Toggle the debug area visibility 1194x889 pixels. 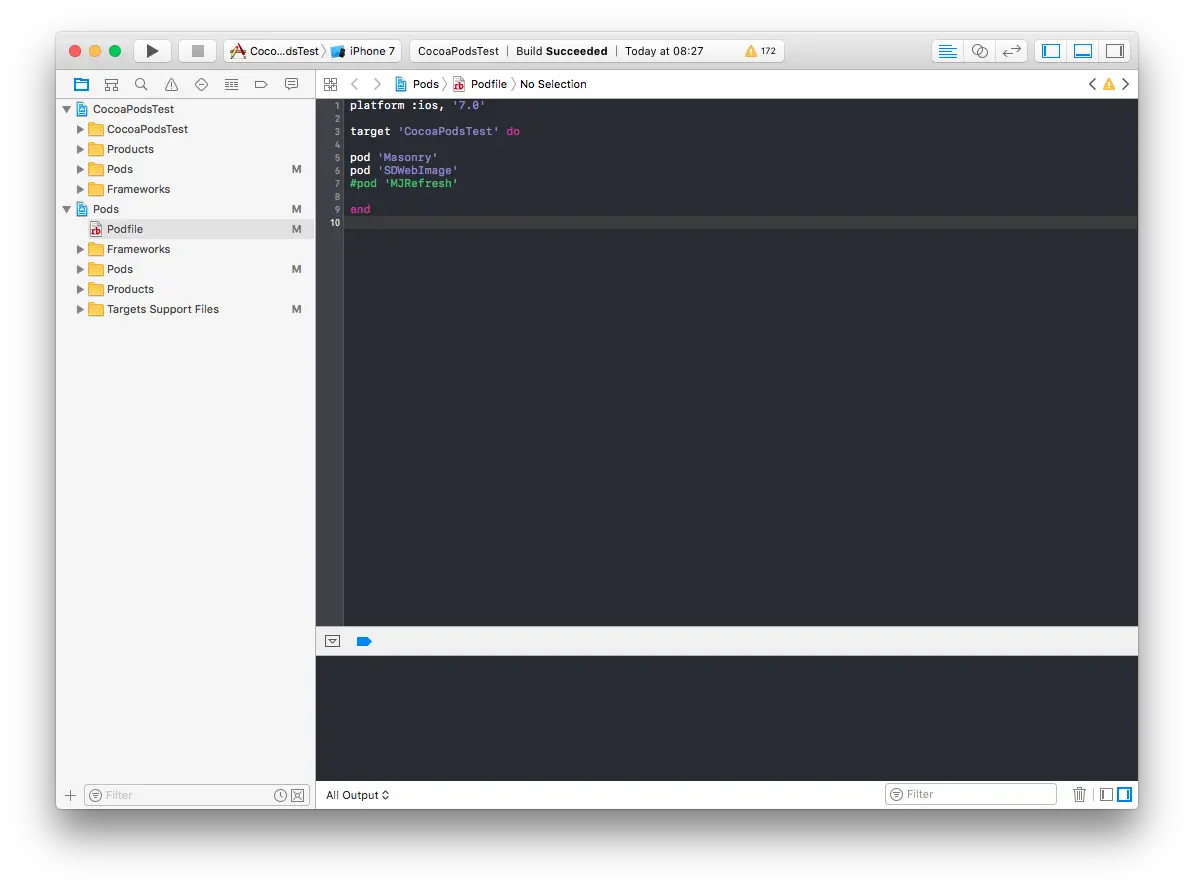(x=1082, y=50)
